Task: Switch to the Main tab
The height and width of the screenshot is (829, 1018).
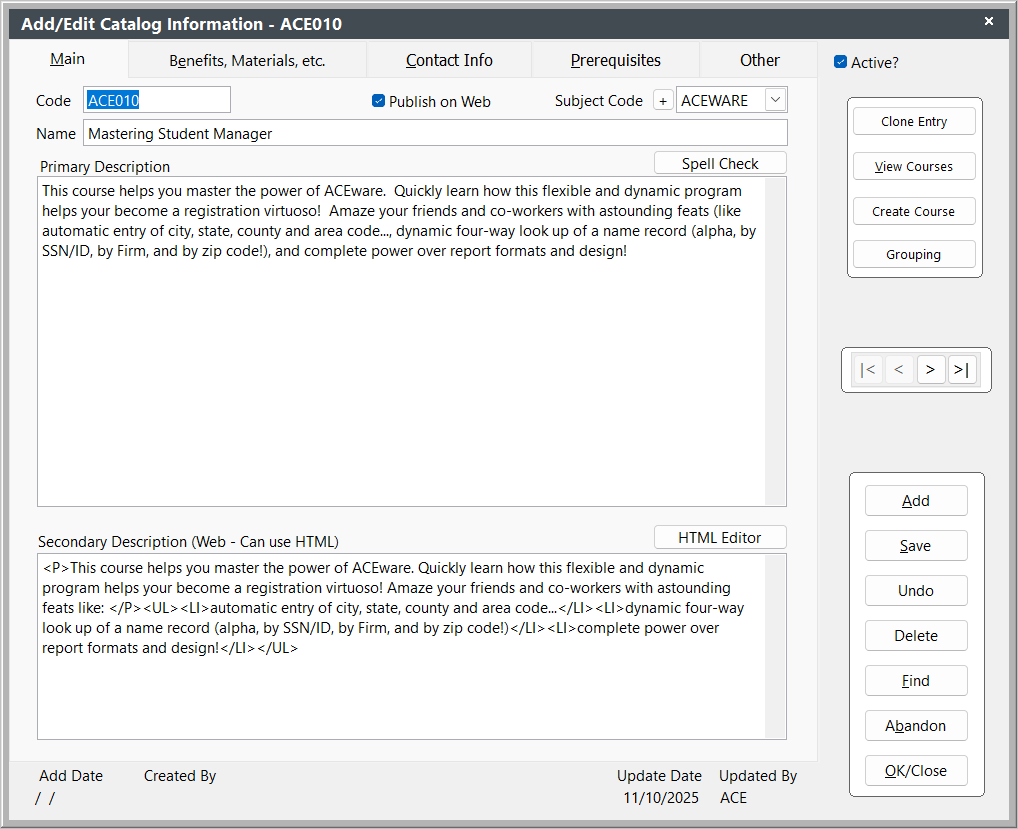Action: pyautogui.click(x=68, y=59)
